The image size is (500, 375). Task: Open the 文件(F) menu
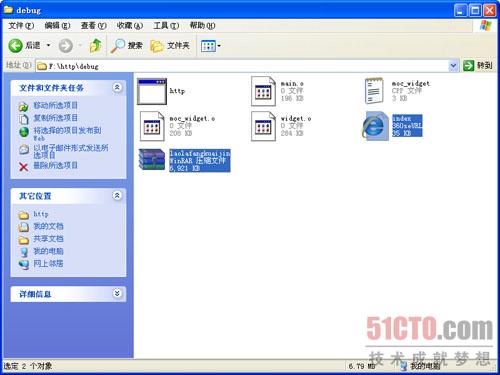[x=21, y=25]
